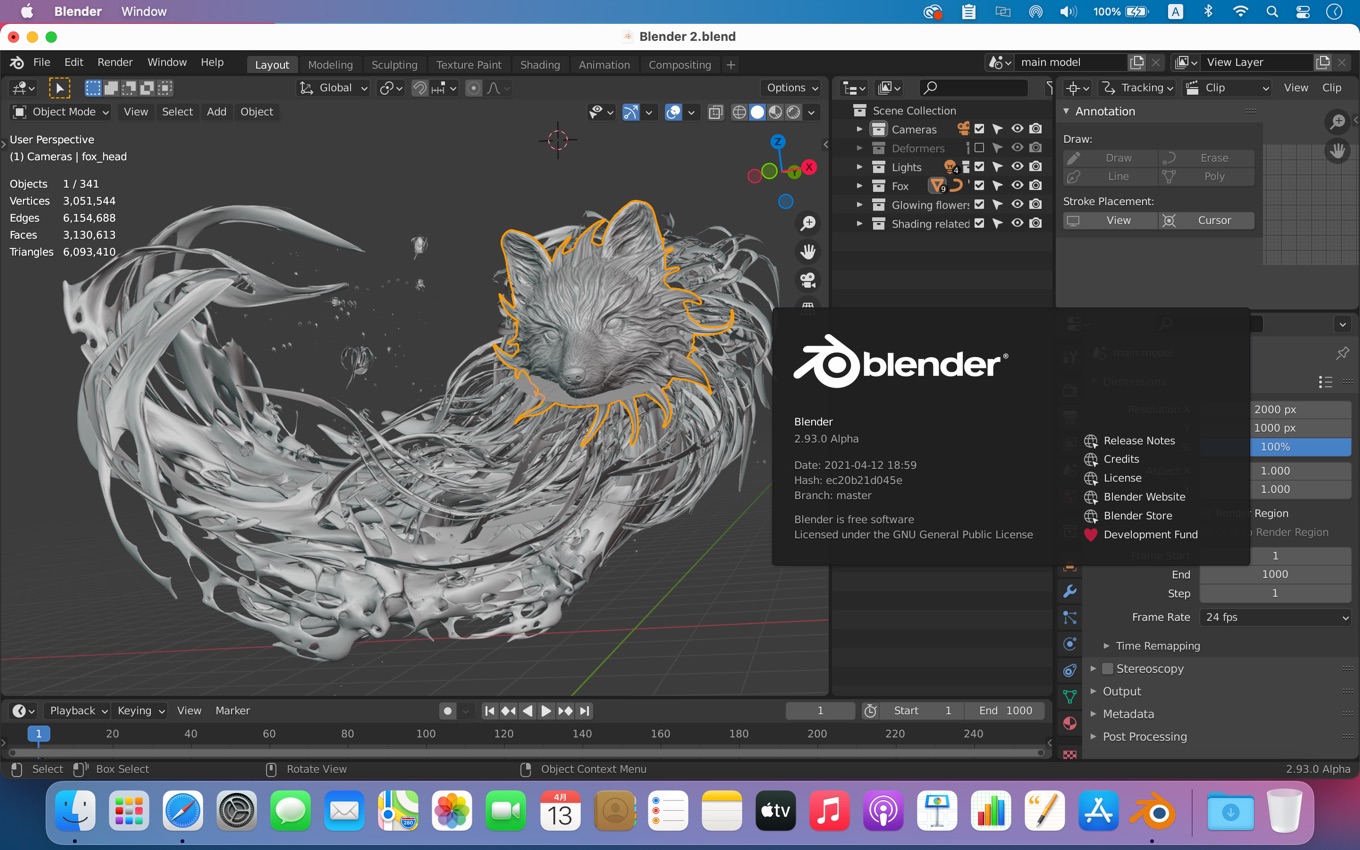1360x850 pixels.
Task: Switch to wireframe viewport shading
Action: coord(739,112)
